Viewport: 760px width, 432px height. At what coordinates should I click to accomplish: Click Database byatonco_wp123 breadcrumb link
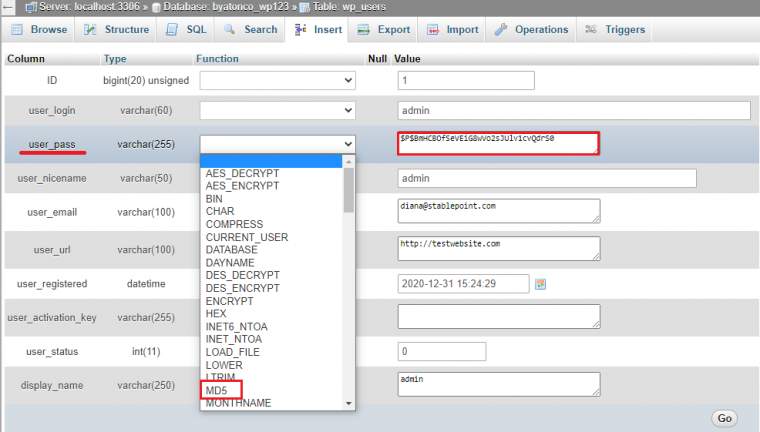(x=225, y=7)
